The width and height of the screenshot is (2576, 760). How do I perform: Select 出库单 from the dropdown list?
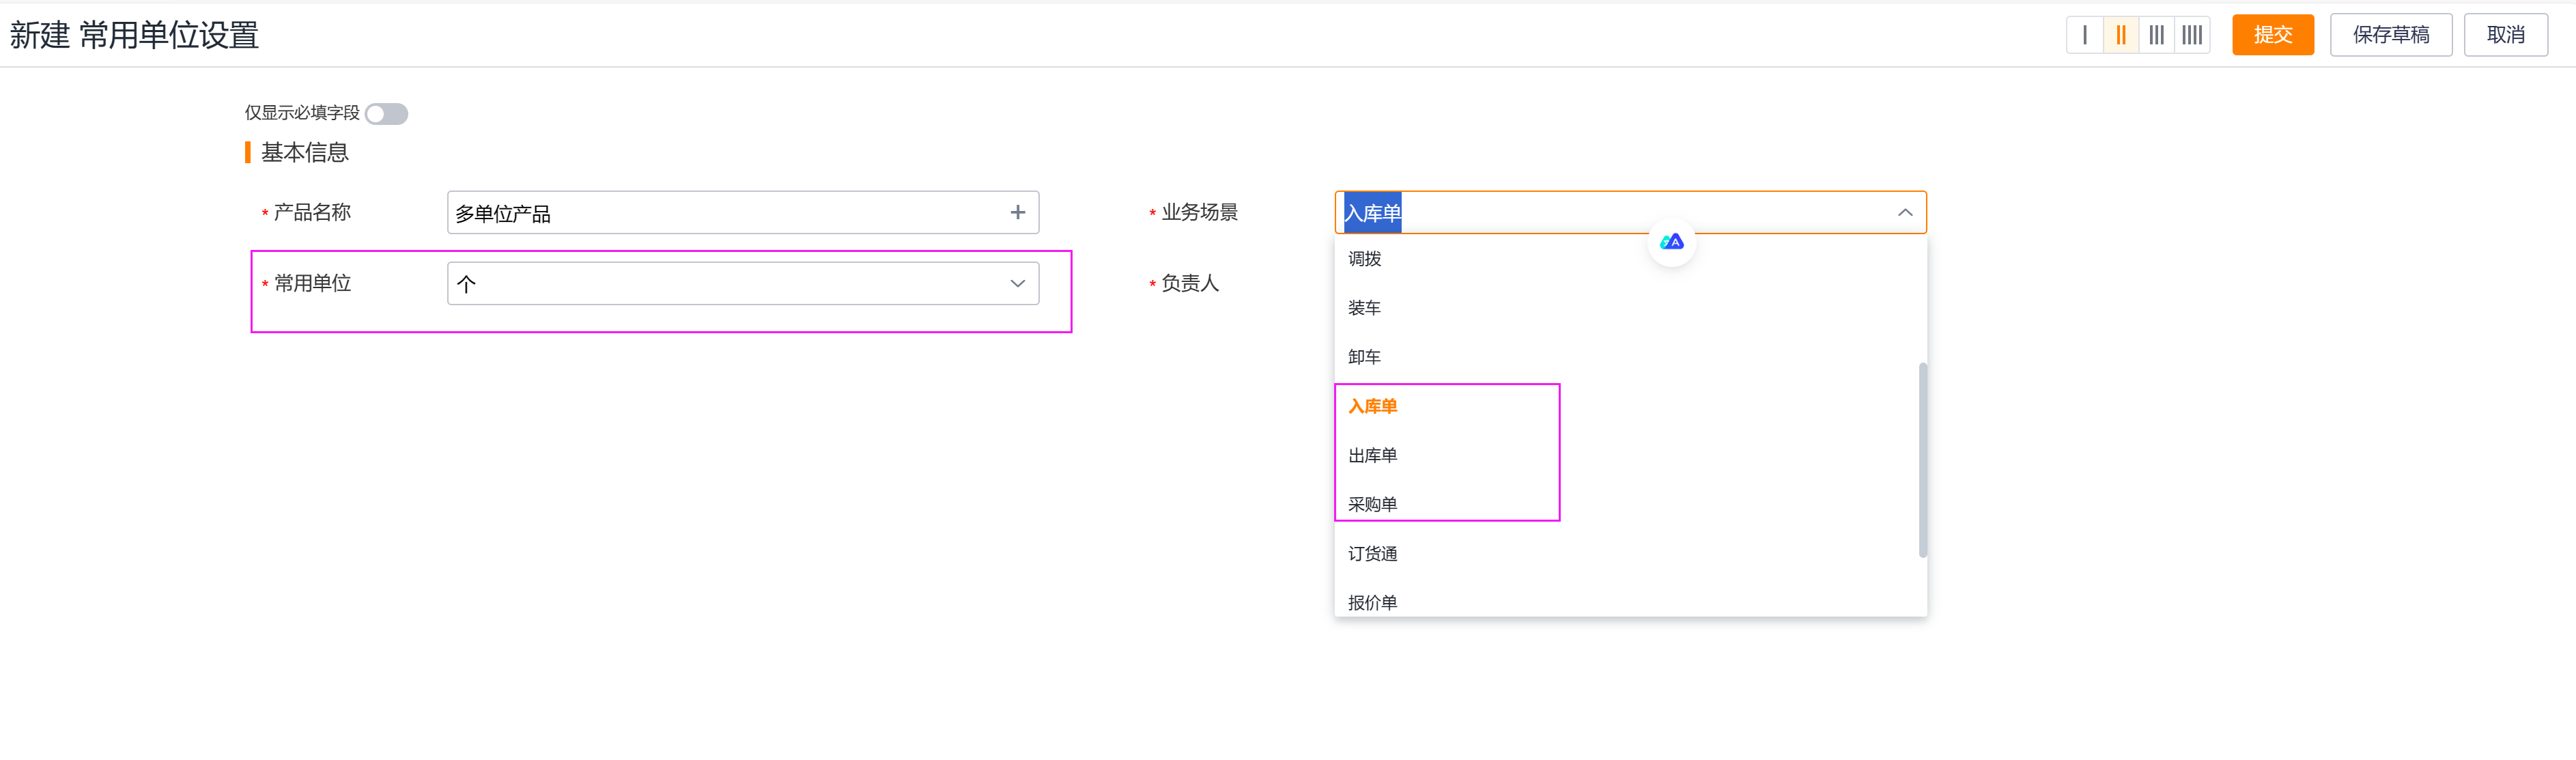point(1372,454)
